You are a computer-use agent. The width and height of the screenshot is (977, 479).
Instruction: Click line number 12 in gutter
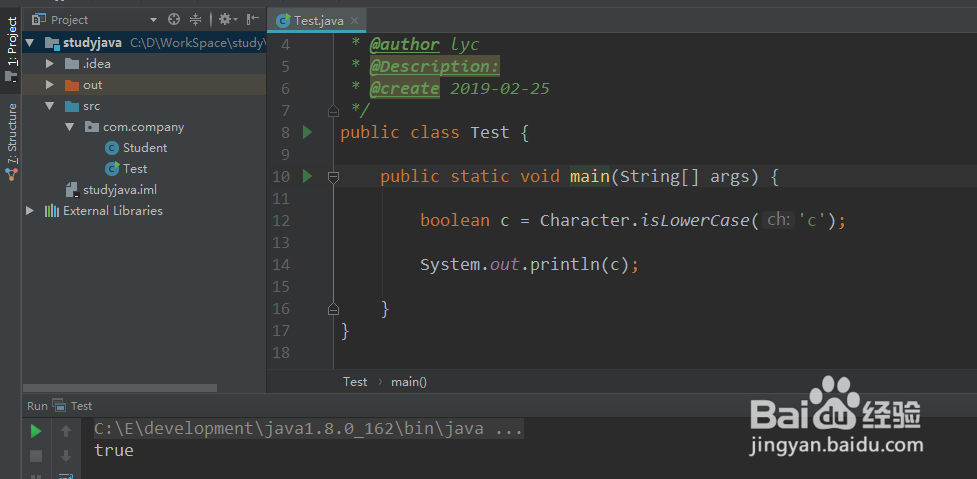(x=281, y=221)
